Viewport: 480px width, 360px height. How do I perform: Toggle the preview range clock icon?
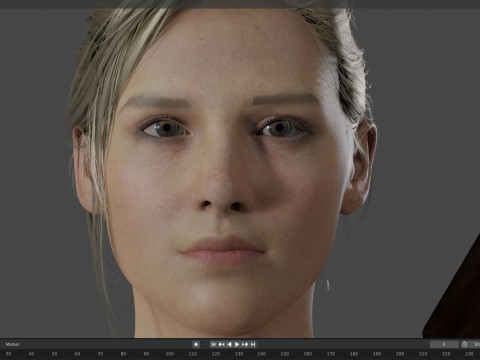[x=465, y=344]
